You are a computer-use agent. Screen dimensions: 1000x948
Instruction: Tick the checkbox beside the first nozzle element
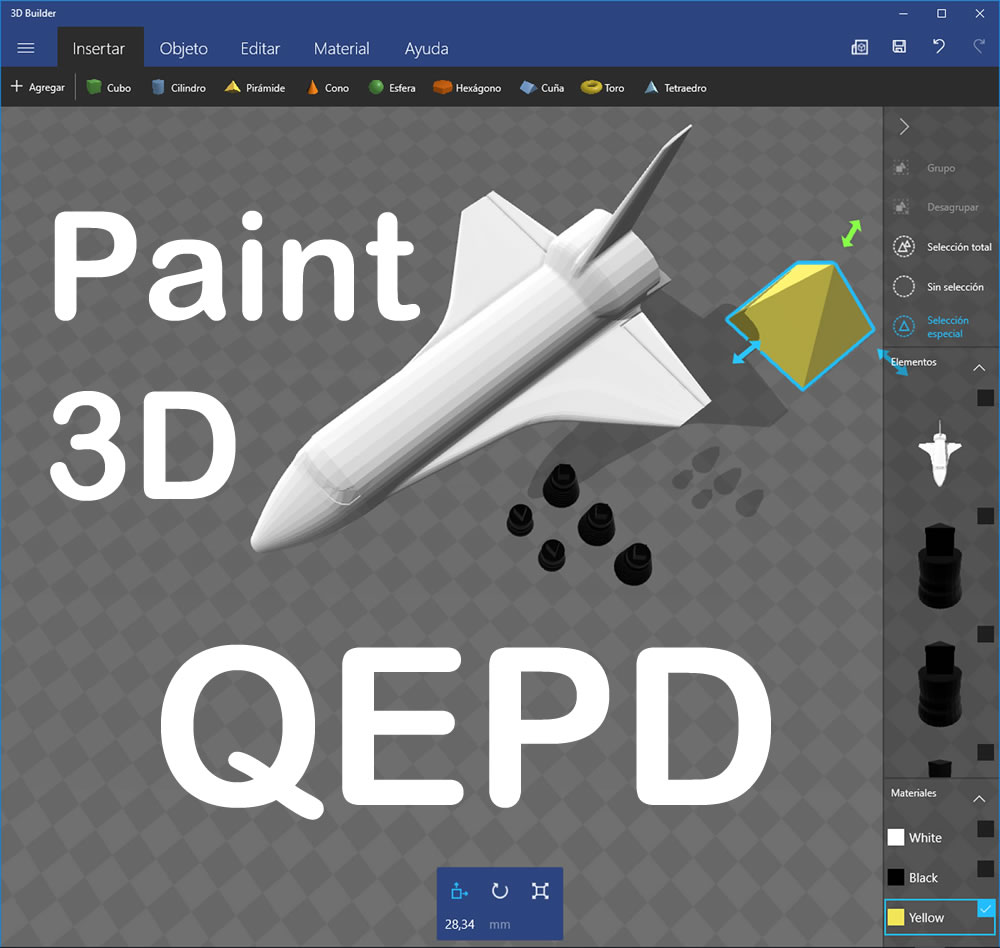point(985,515)
